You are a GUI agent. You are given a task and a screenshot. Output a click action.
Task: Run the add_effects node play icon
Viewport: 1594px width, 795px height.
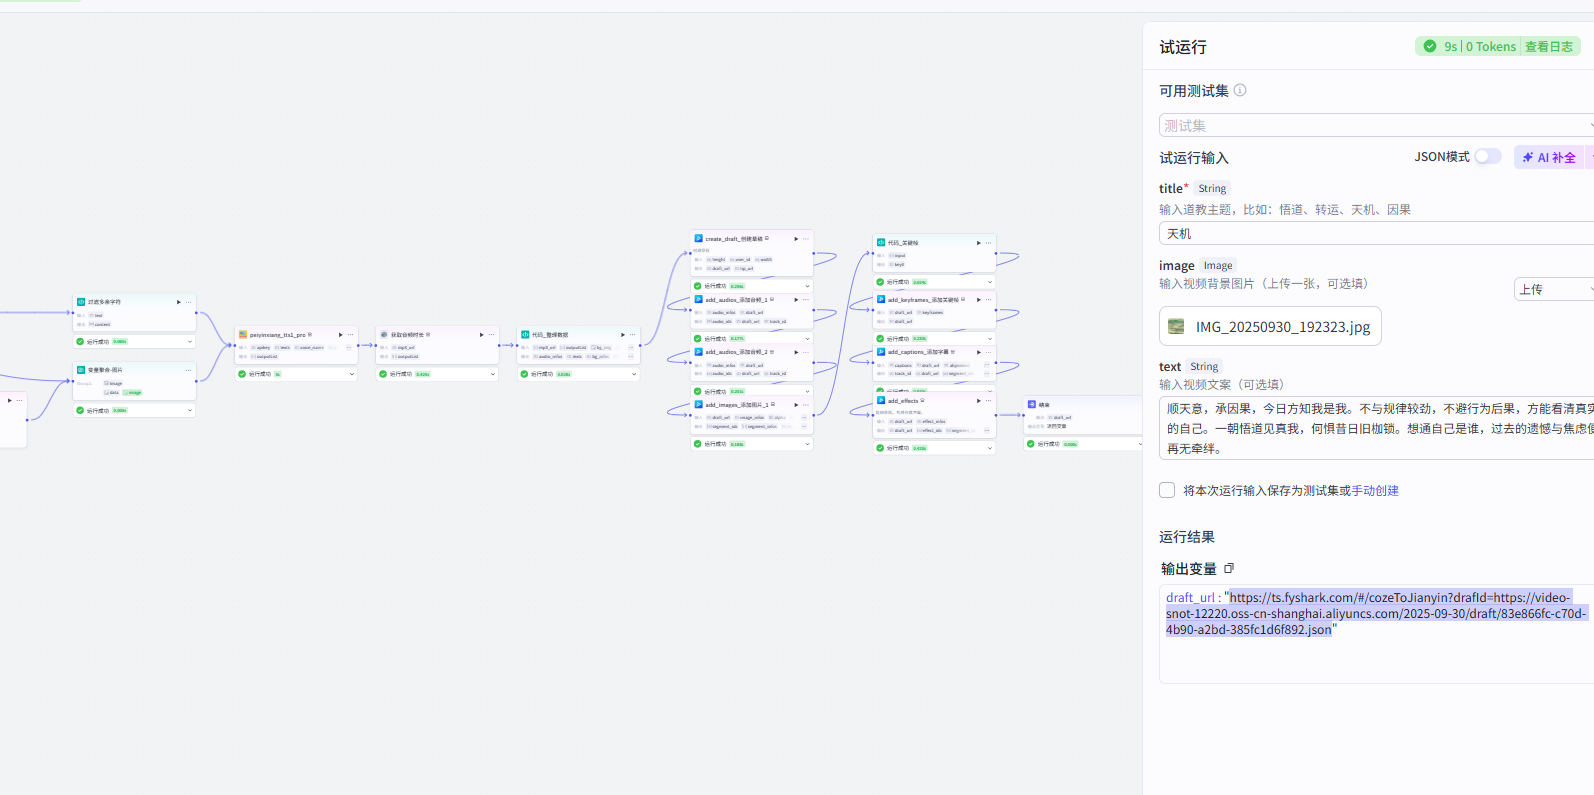(979, 401)
